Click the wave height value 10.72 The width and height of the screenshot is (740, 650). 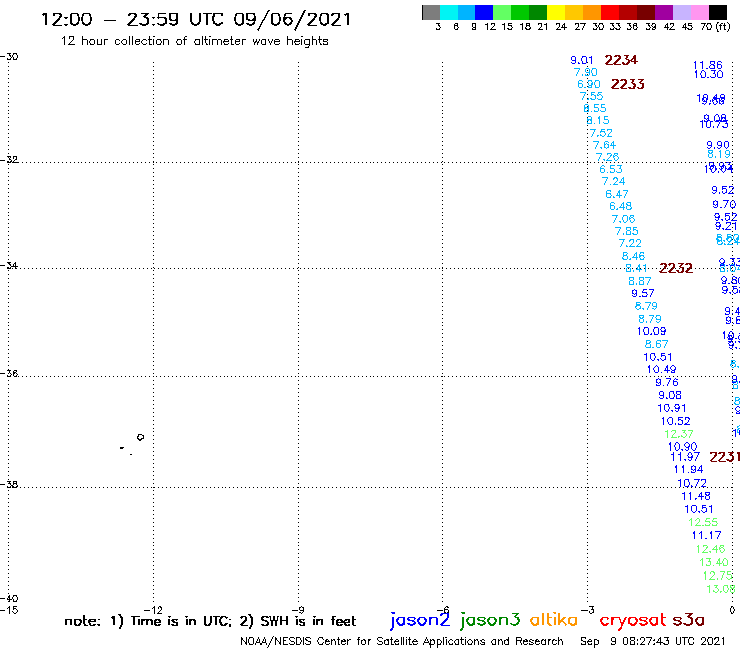coord(692,483)
